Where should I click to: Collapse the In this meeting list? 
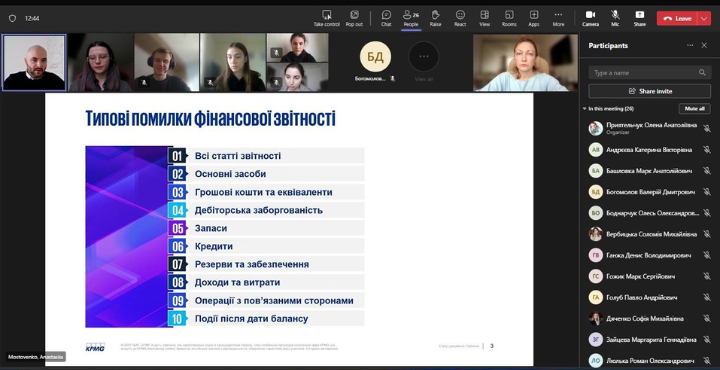(x=585, y=109)
